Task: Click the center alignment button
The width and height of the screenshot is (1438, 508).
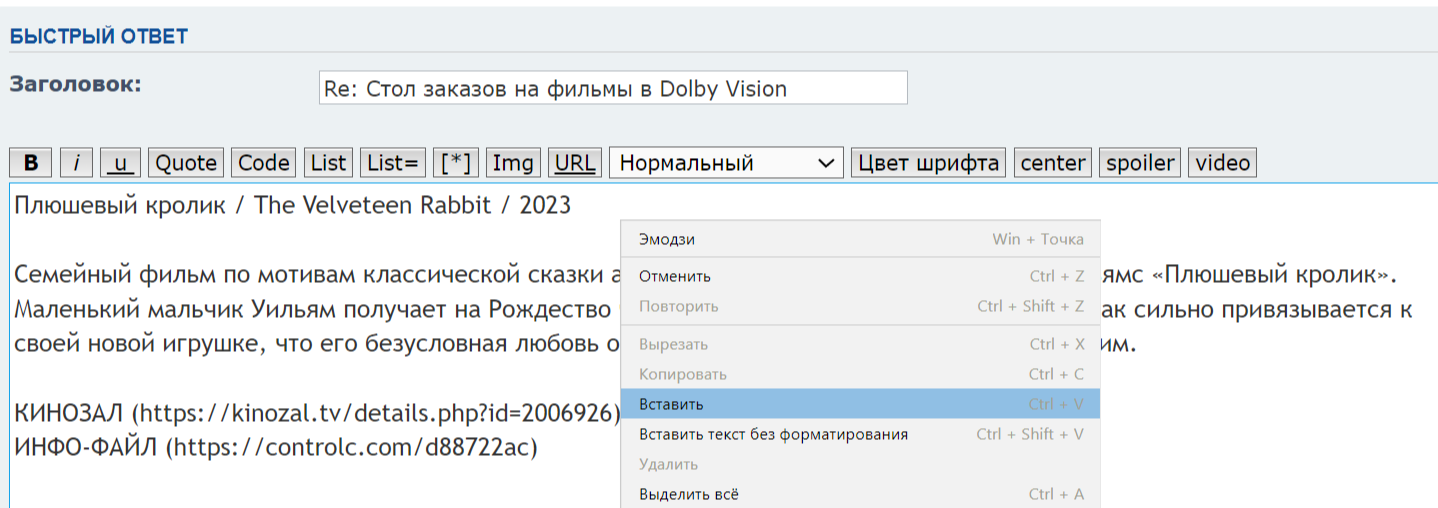Action: [x=1053, y=163]
